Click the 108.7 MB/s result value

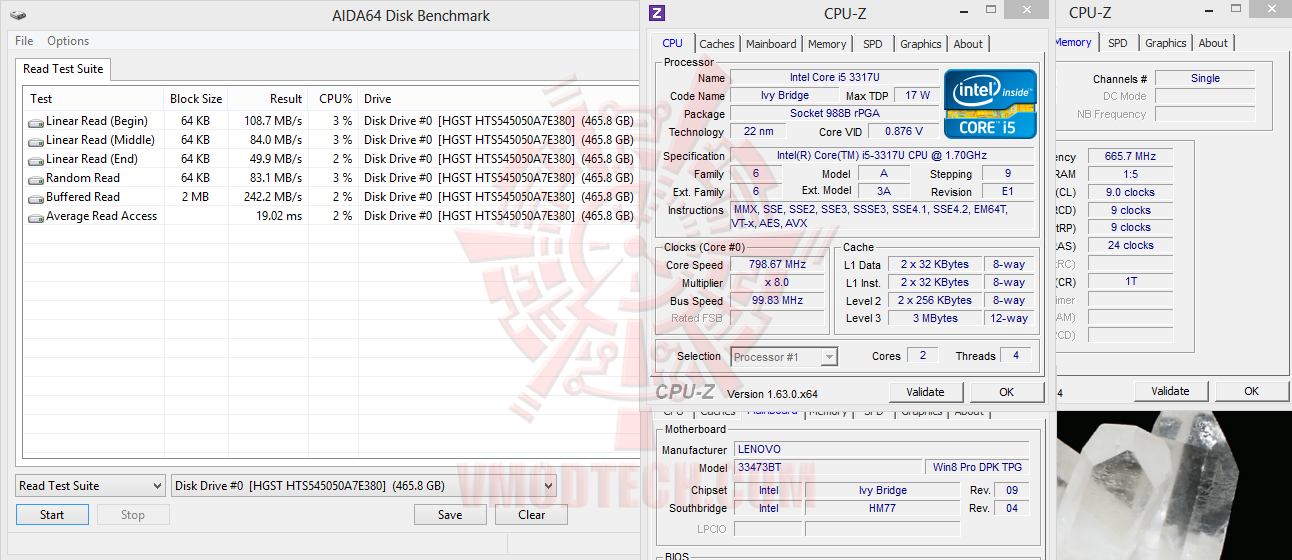[x=273, y=121]
